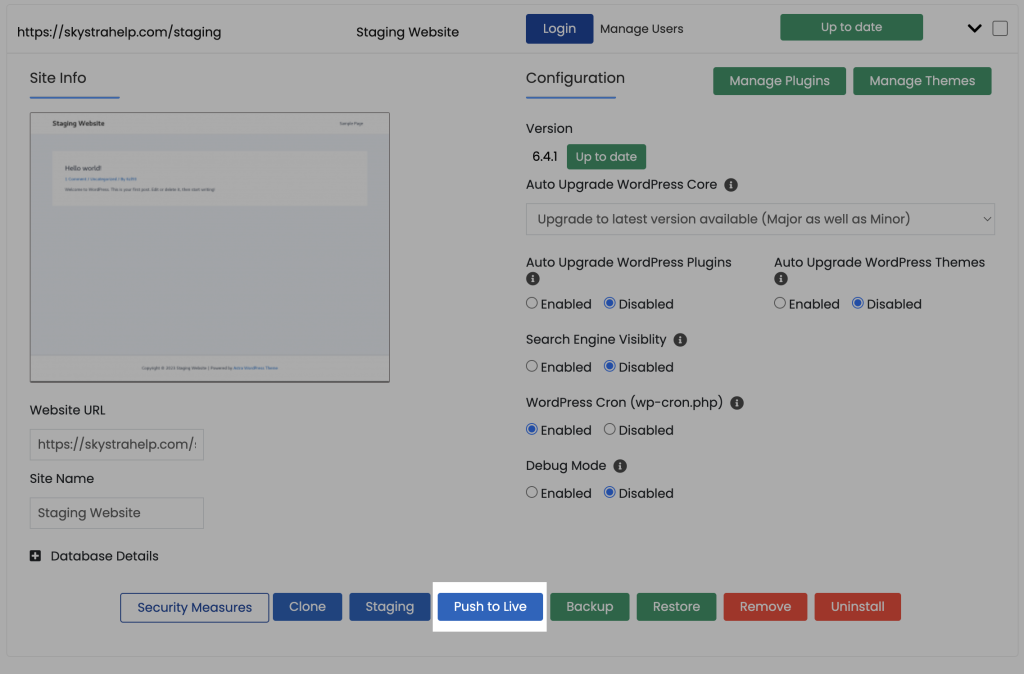Click the red Uninstall button

(x=857, y=607)
